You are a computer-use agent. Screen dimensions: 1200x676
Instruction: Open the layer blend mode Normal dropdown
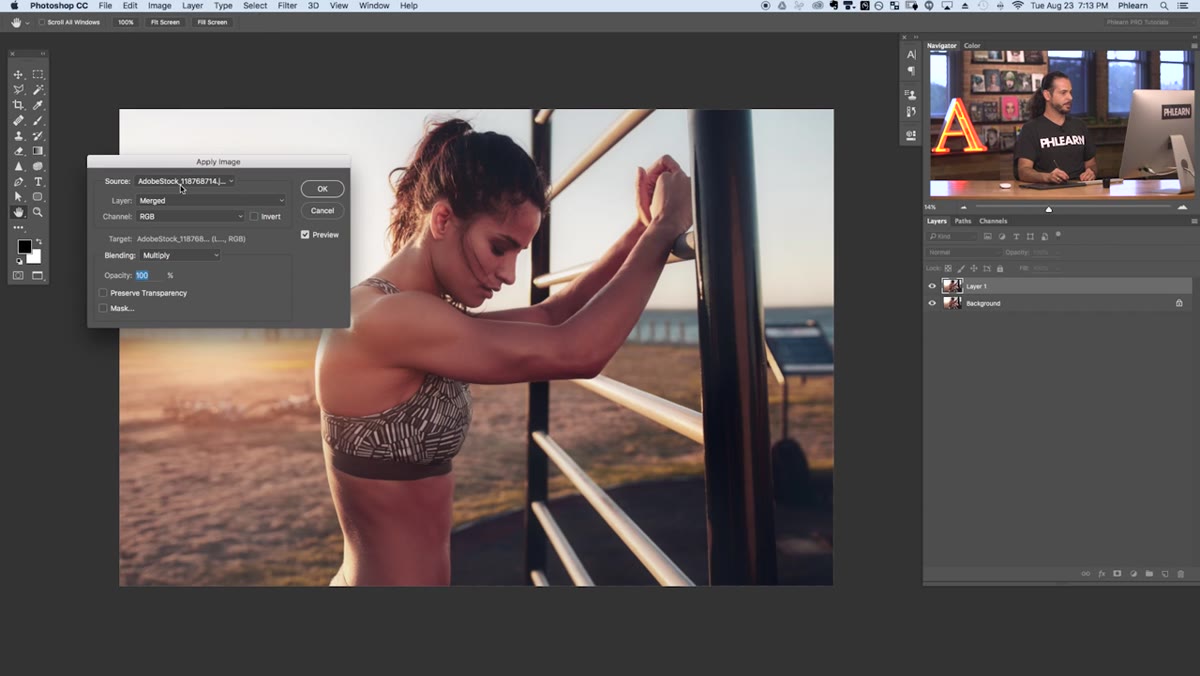click(962, 252)
